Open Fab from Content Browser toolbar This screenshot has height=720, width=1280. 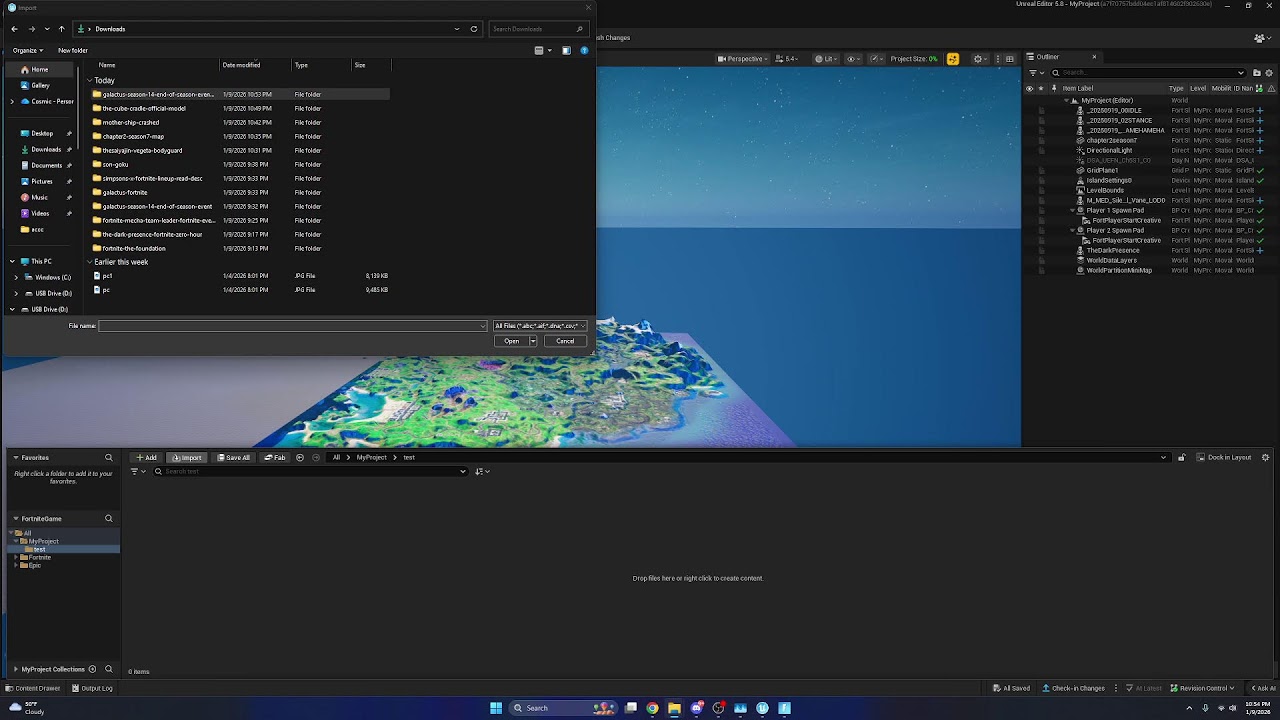[275, 458]
